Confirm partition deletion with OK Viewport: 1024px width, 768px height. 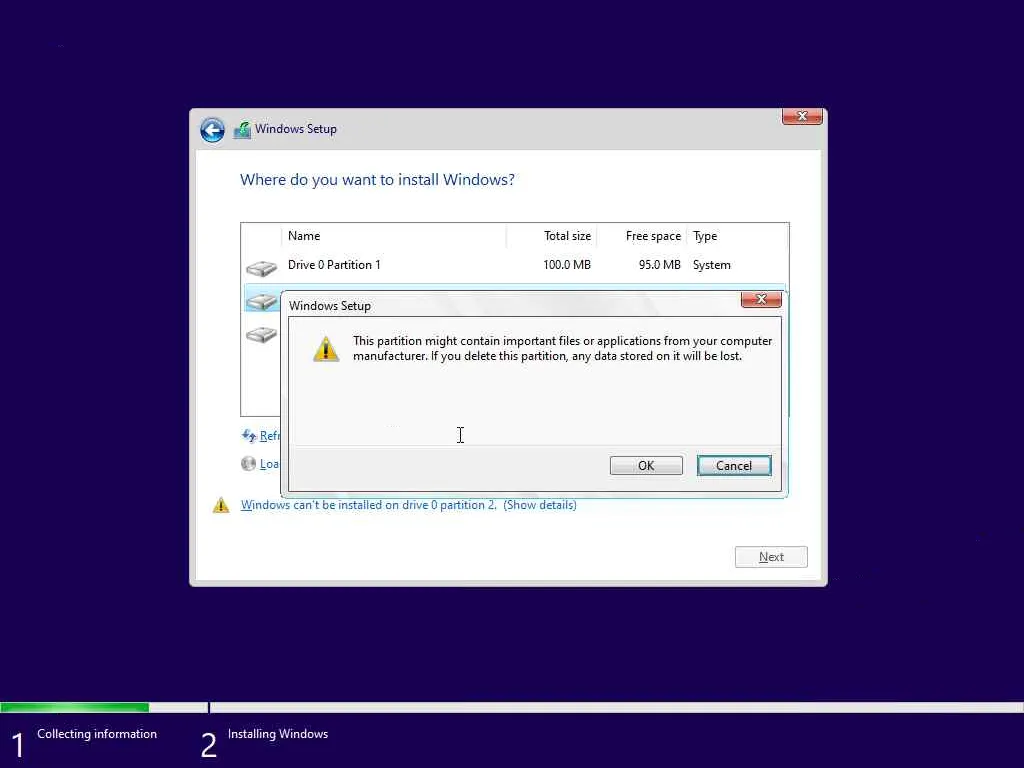click(646, 466)
